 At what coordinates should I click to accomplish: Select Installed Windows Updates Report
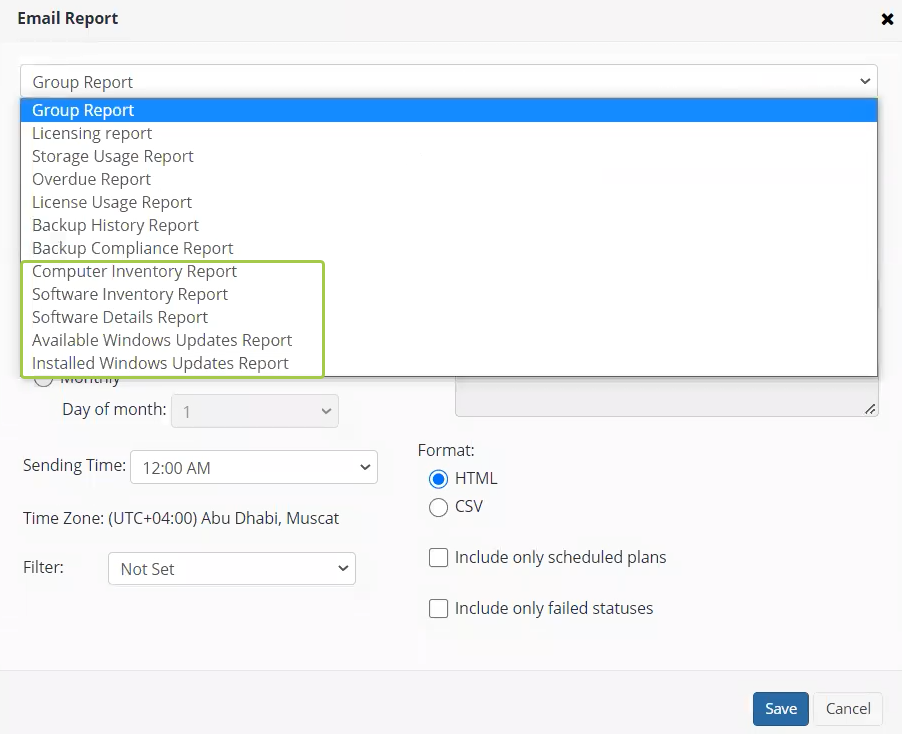(x=160, y=363)
